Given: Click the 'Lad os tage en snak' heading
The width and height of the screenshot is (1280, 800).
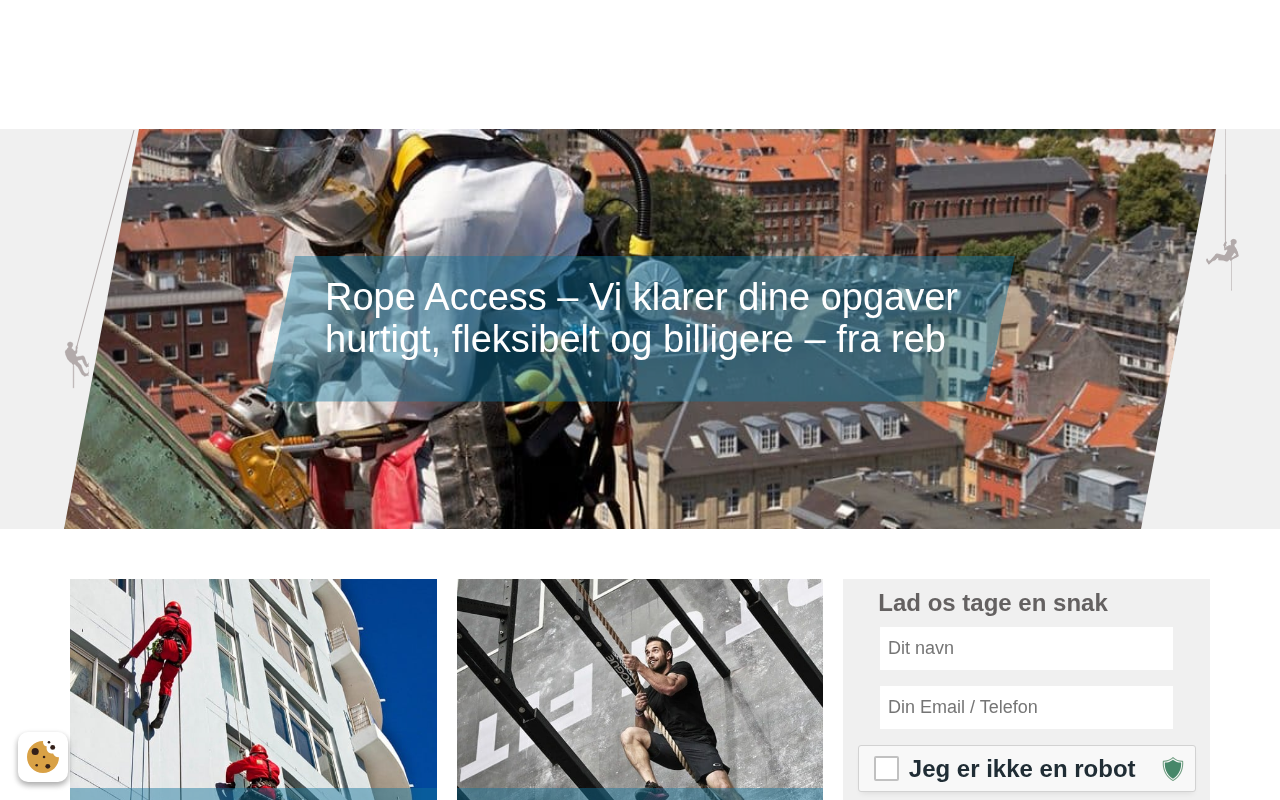Looking at the screenshot, I should pos(993,603).
